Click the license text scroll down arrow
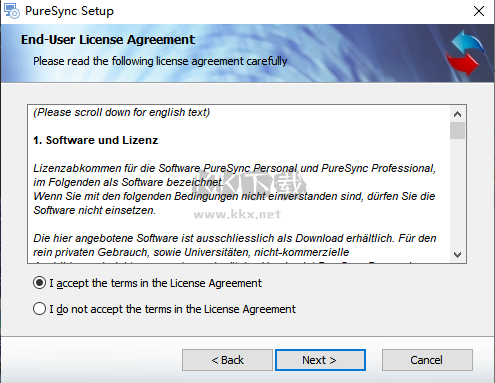495x383 pixels. click(x=457, y=255)
